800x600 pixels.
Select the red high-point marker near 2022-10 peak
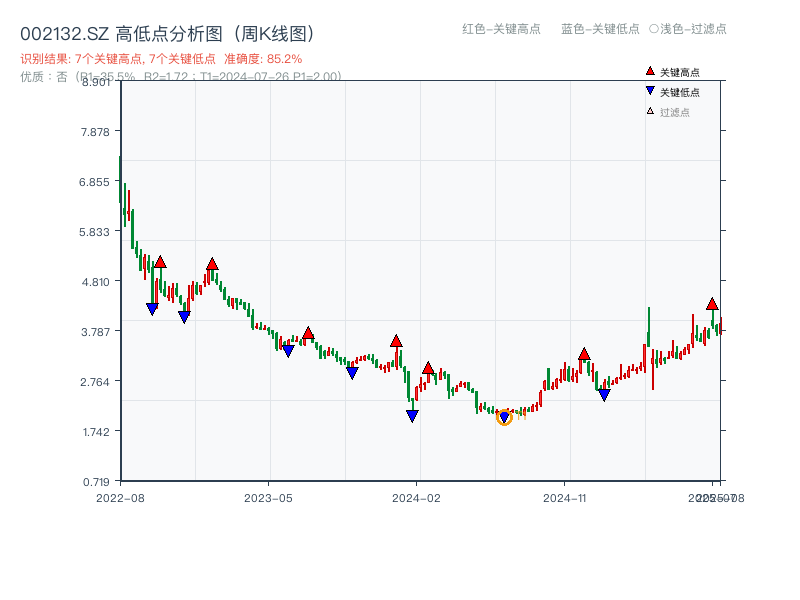161,261
